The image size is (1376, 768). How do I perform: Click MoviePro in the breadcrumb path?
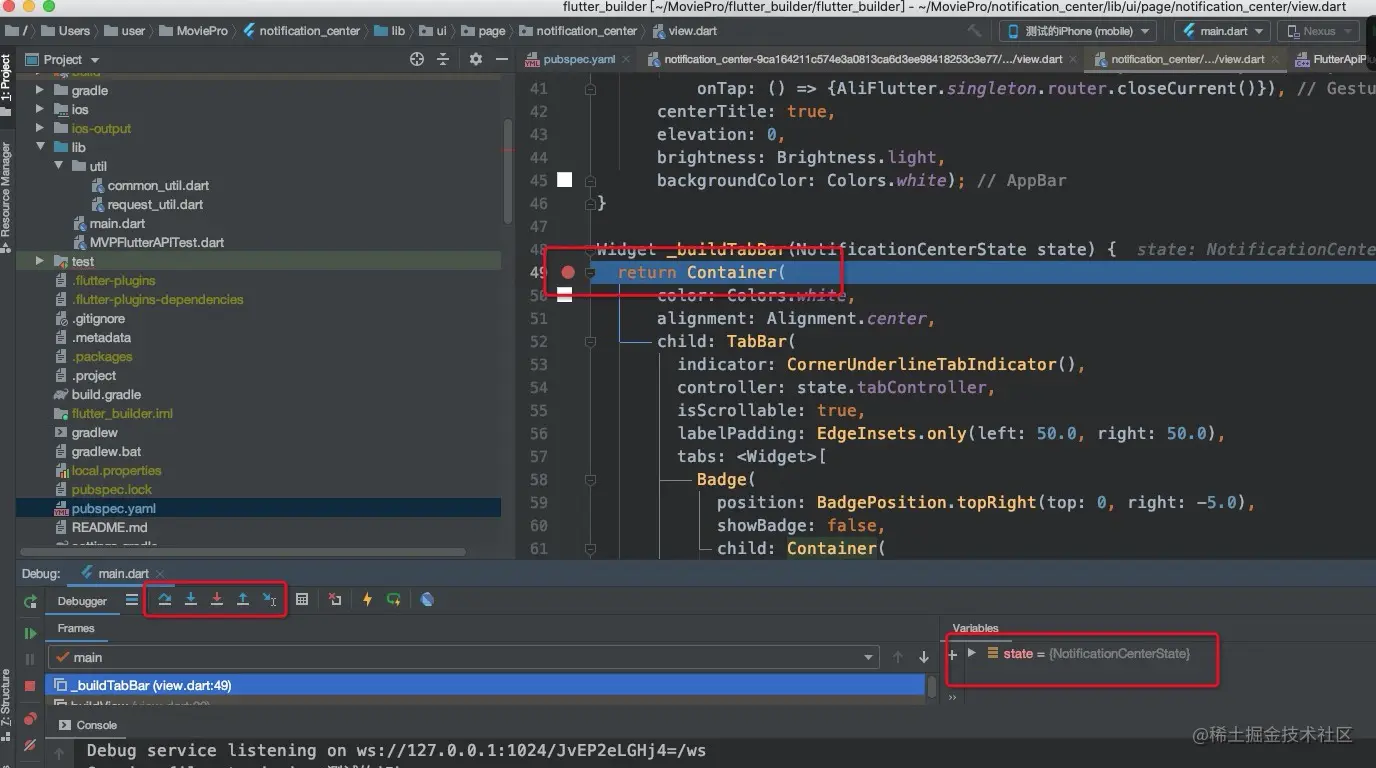tap(194, 31)
